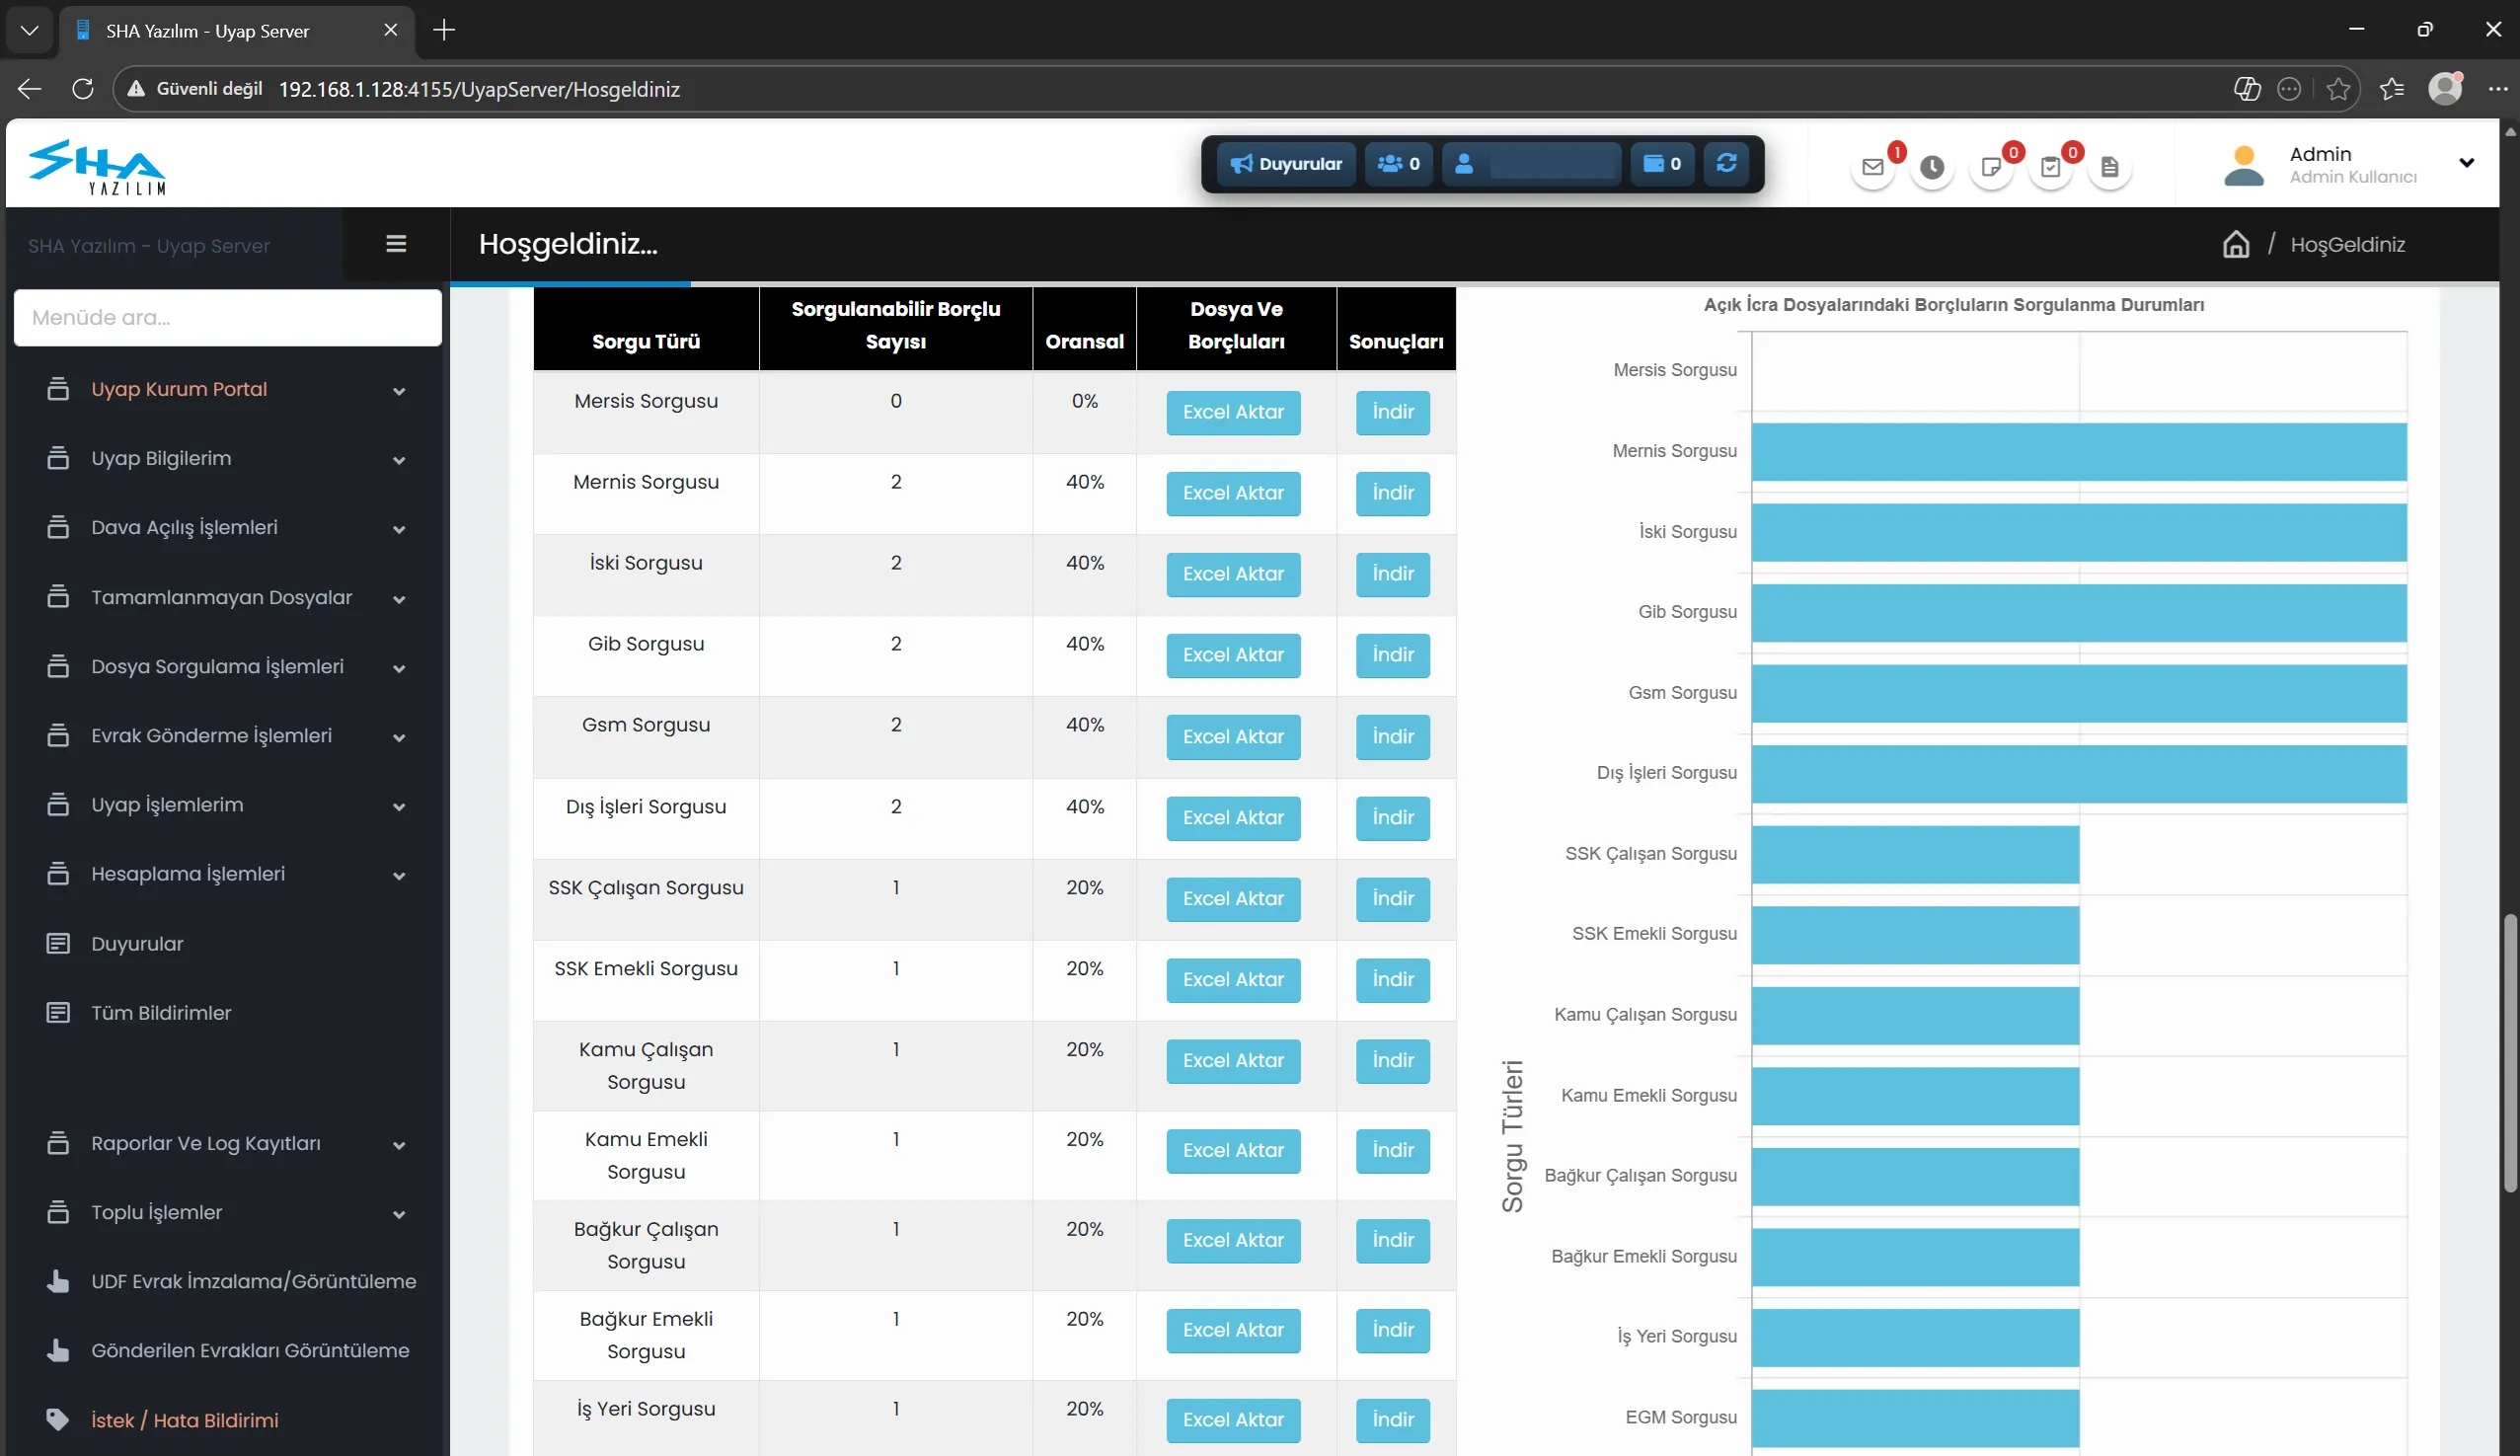Add page to favorites star icon

[2338, 89]
